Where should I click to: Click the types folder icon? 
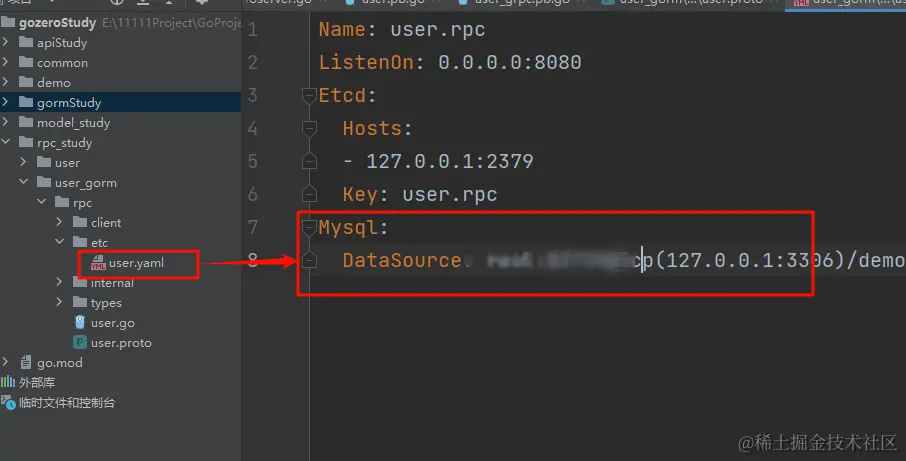pos(80,302)
